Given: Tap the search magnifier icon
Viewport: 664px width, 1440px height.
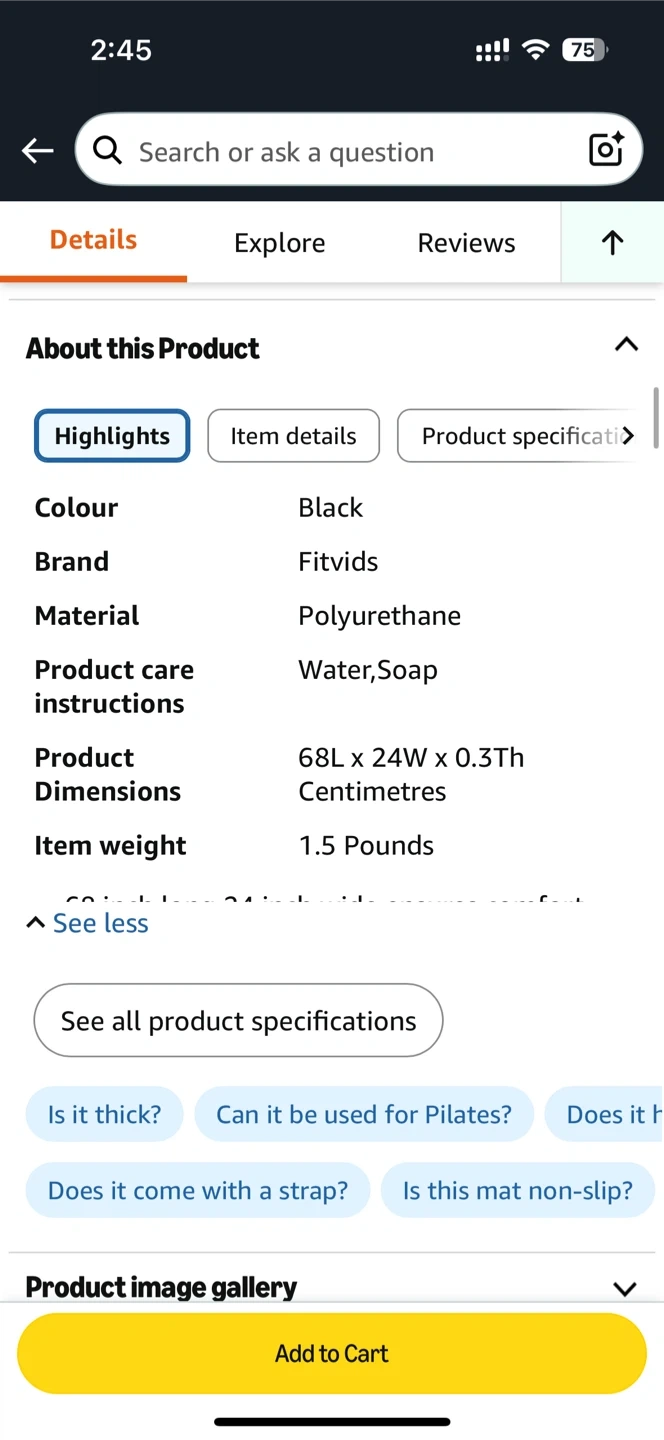Looking at the screenshot, I should [107, 151].
